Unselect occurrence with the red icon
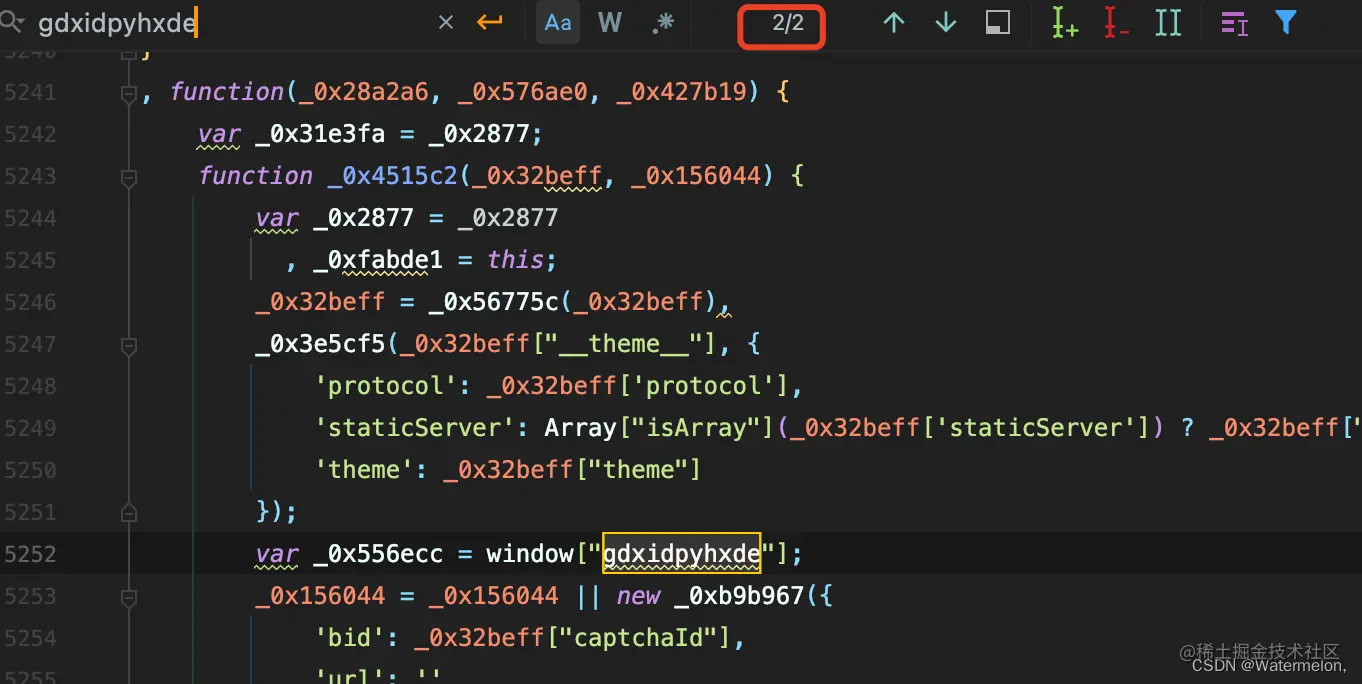This screenshot has width=1362, height=684. [1116, 23]
